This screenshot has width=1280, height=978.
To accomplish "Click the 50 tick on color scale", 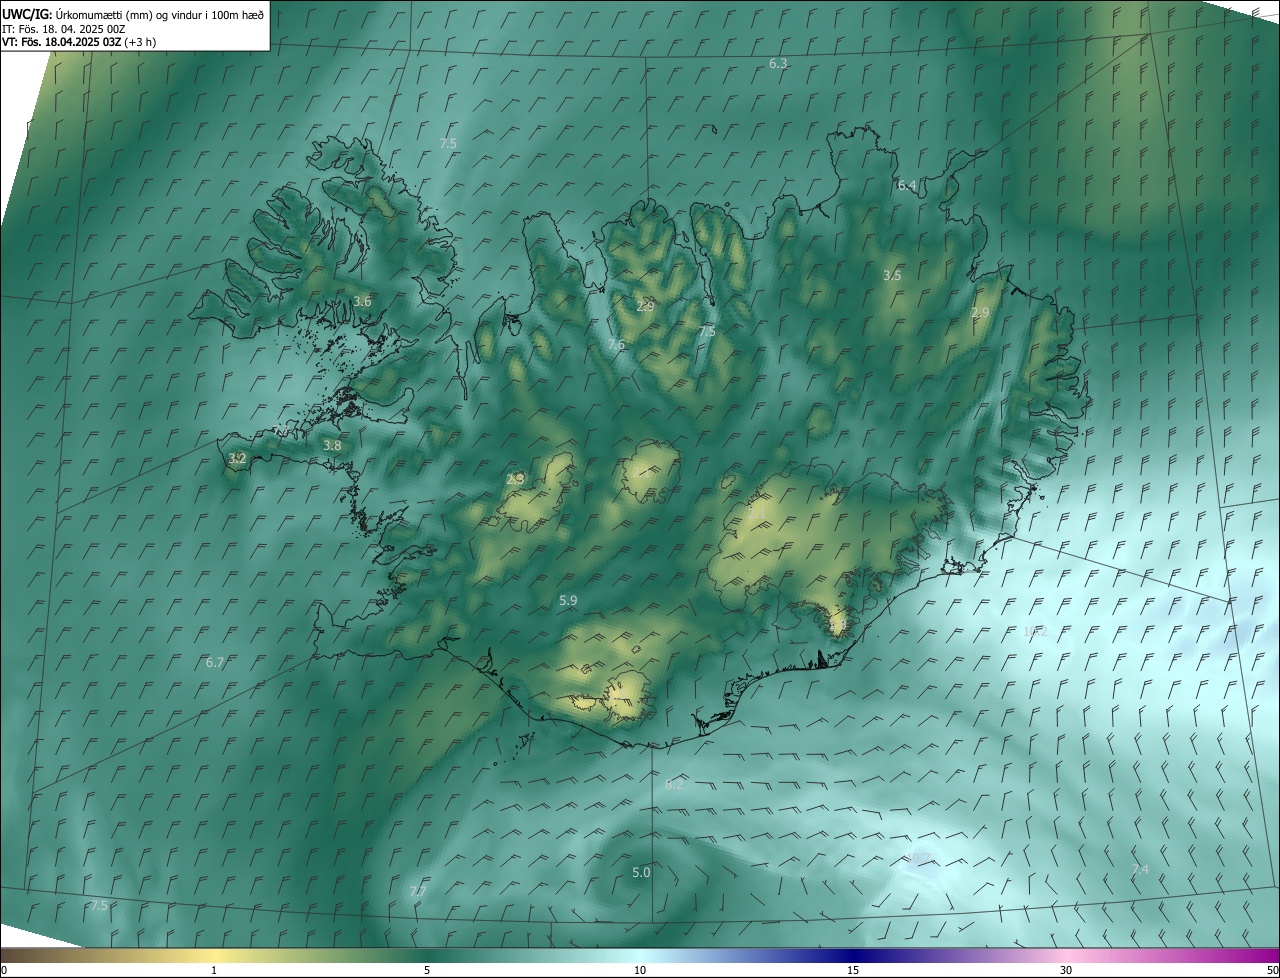I will 1271,970.
